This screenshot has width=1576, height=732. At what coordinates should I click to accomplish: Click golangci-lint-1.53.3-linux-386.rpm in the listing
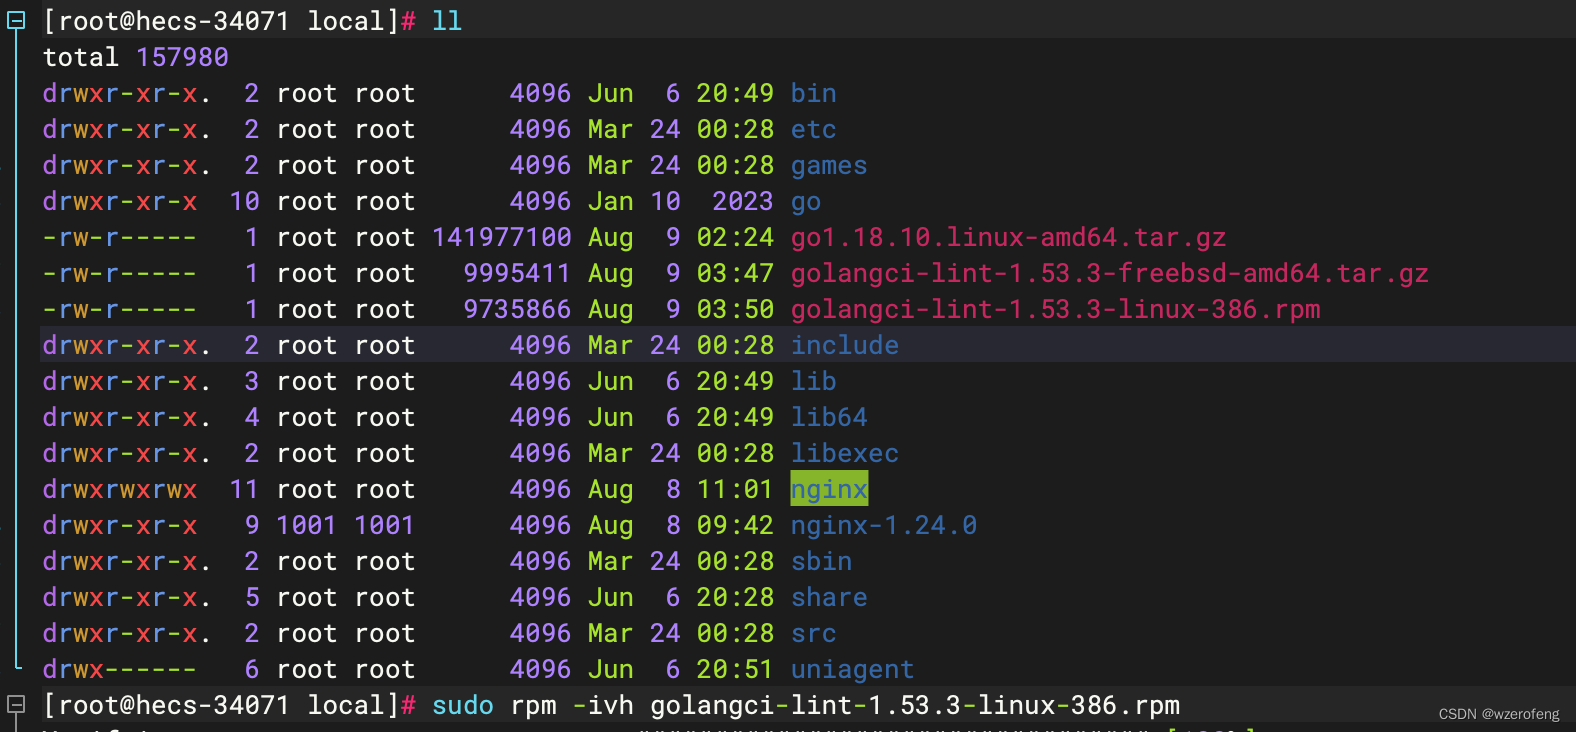1056,309
